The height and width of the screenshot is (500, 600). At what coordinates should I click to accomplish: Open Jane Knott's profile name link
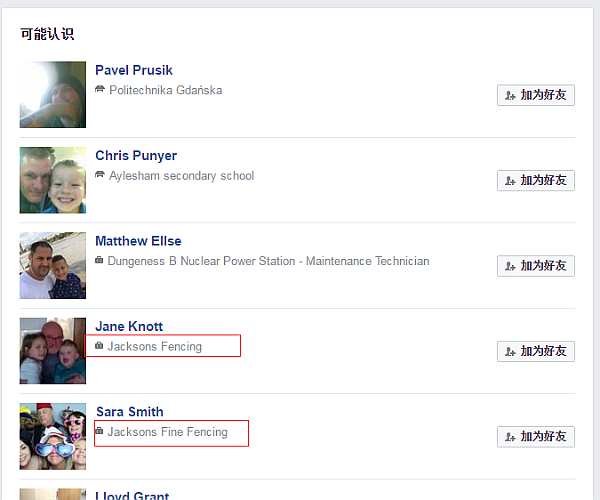click(x=129, y=326)
